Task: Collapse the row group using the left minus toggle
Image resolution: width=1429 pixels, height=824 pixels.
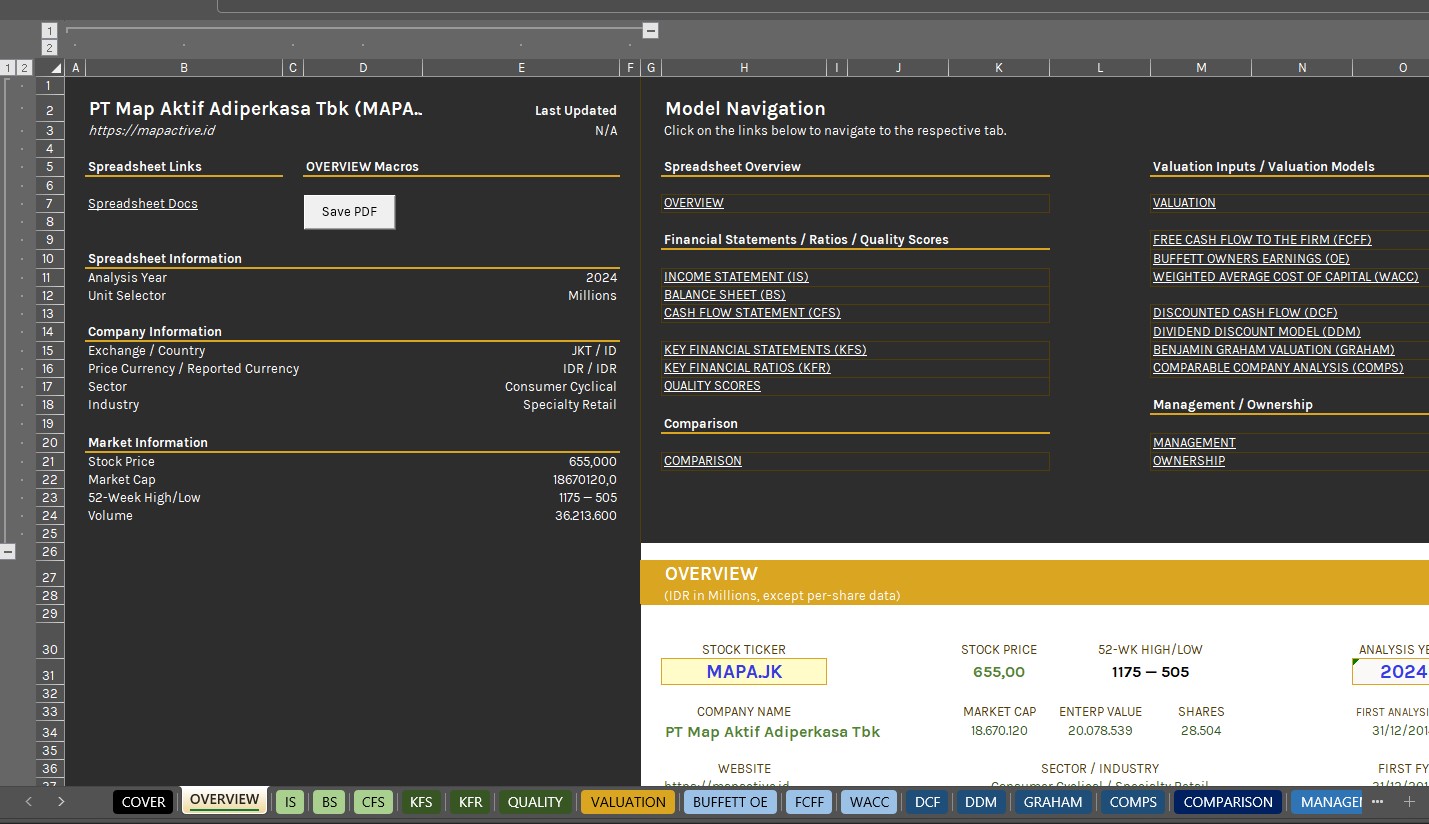Action: click(x=8, y=550)
